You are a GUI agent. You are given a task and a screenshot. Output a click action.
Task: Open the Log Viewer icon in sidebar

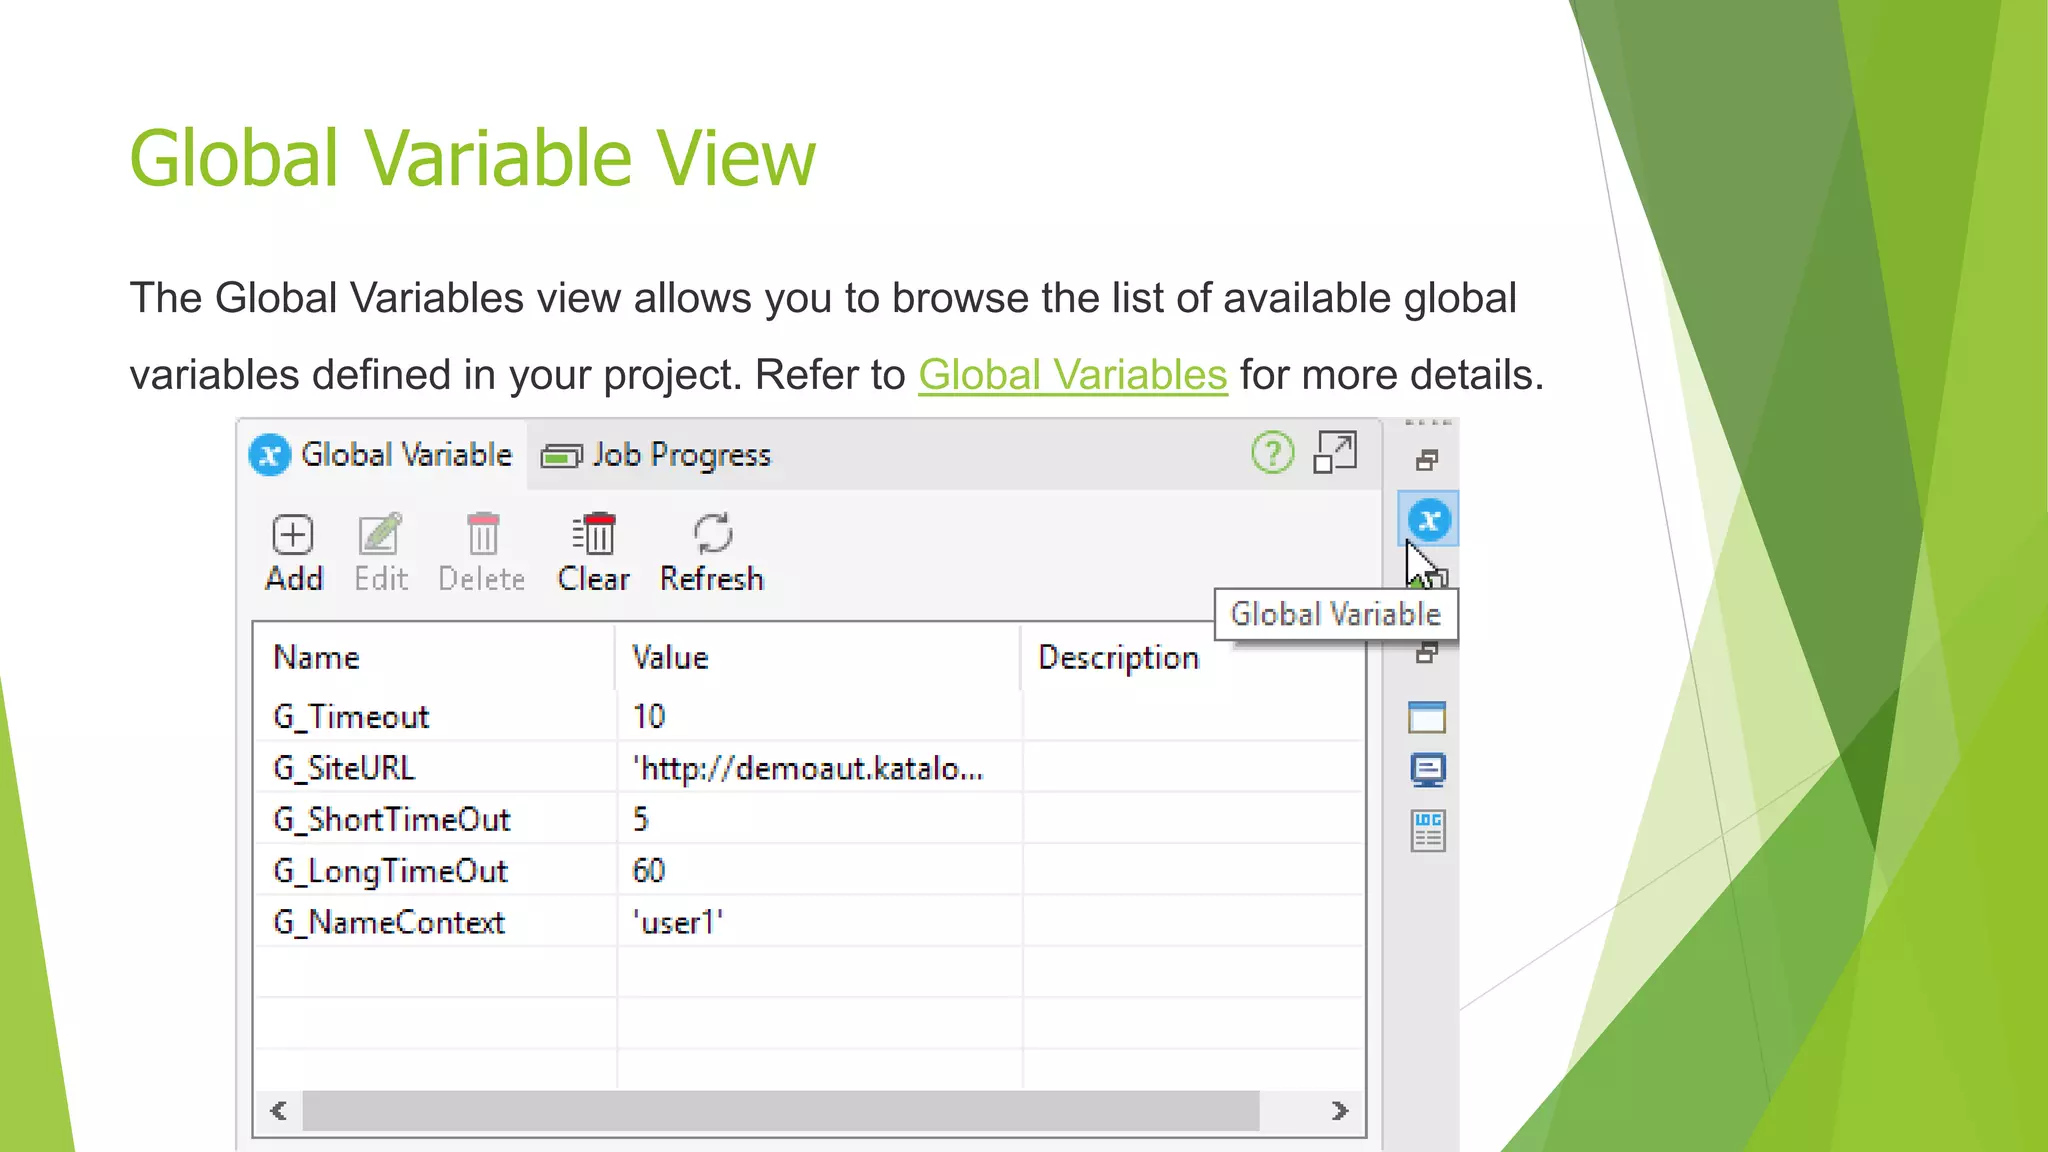pyautogui.click(x=1428, y=831)
